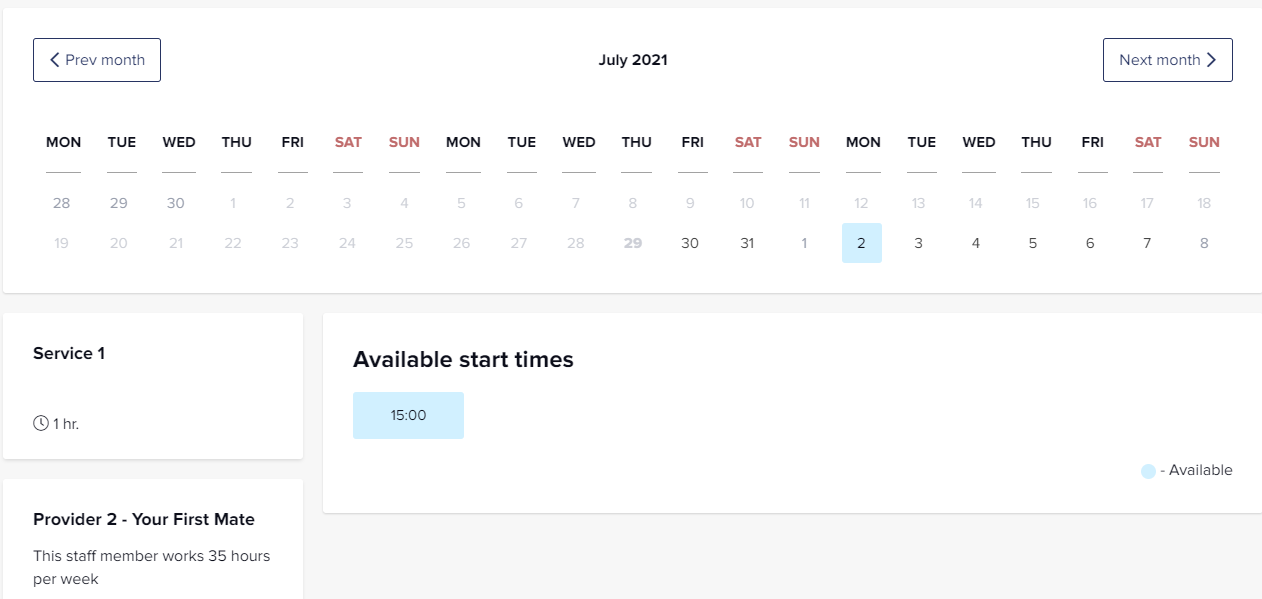The height and width of the screenshot is (599, 1262).
Task: Click the left chevron in Prev month
Action: (55, 60)
